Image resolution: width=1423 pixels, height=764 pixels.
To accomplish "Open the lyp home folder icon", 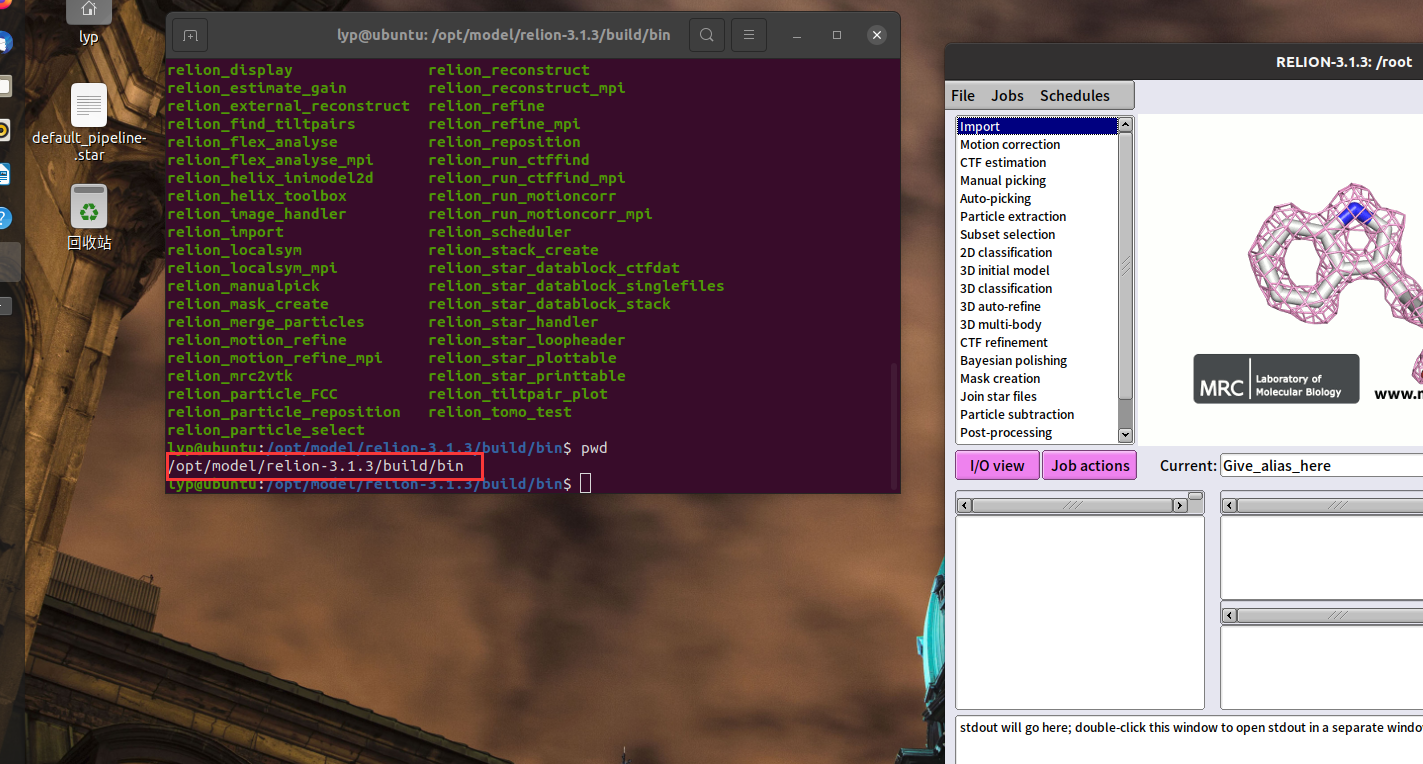I will coord(88,12).
